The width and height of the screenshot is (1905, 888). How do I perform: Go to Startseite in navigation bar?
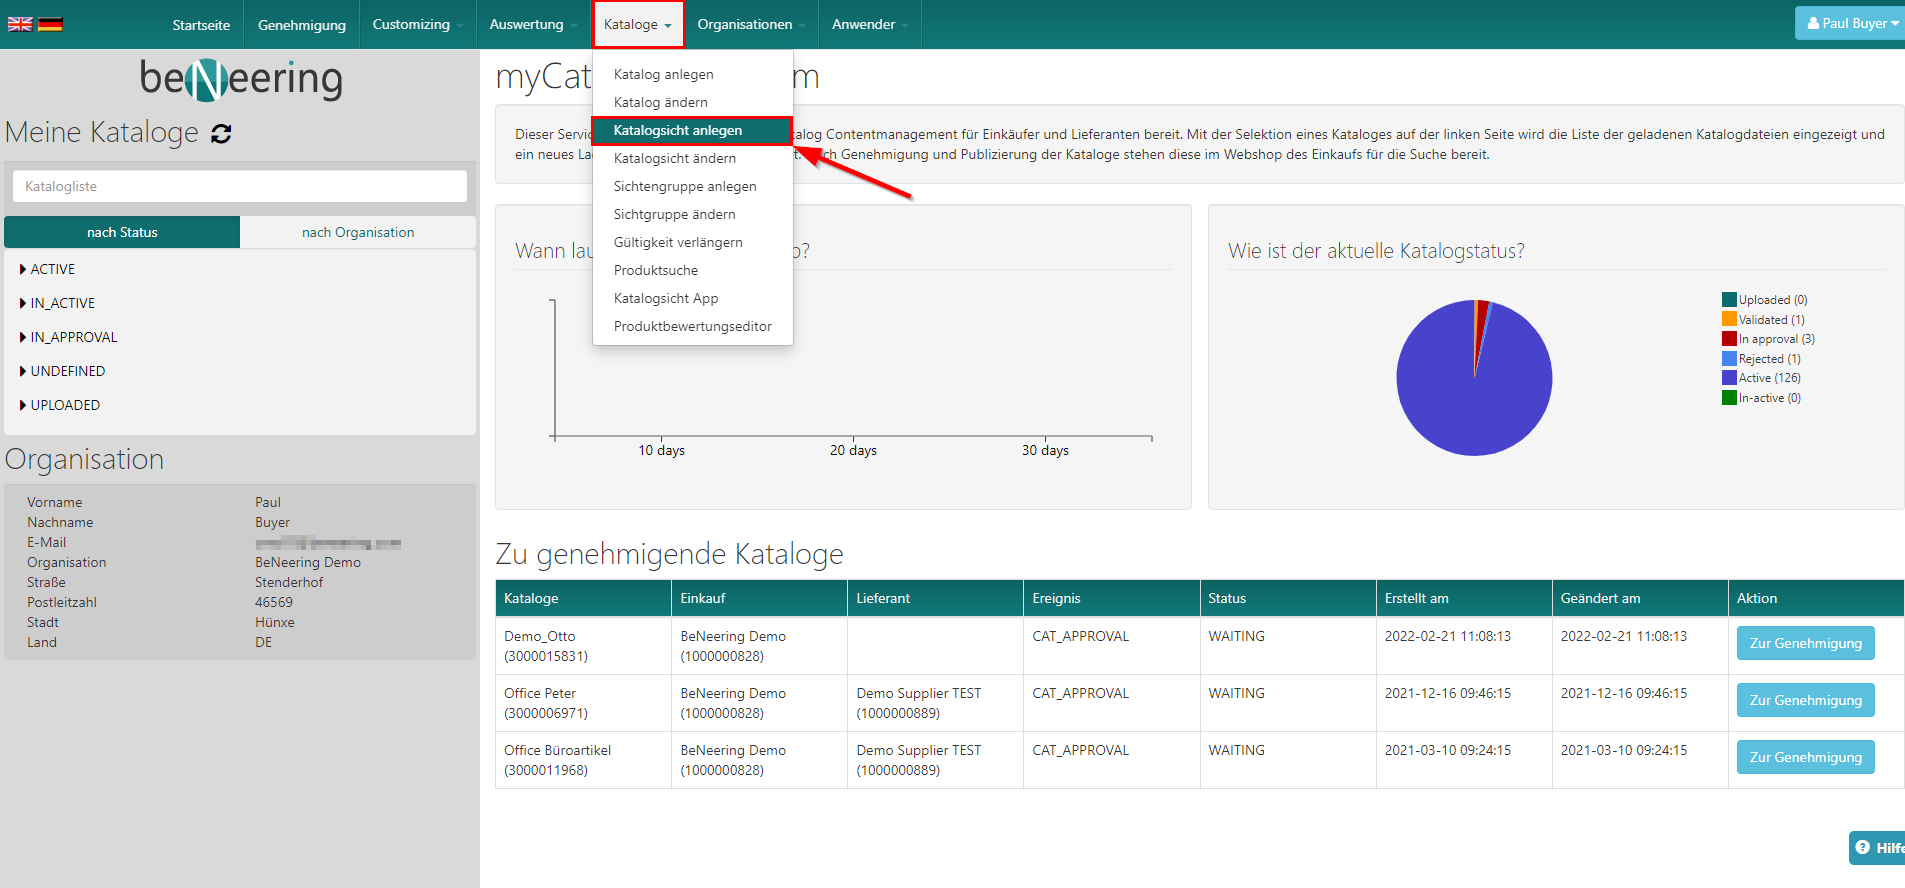pyautogui.click(x=201, y=25)
